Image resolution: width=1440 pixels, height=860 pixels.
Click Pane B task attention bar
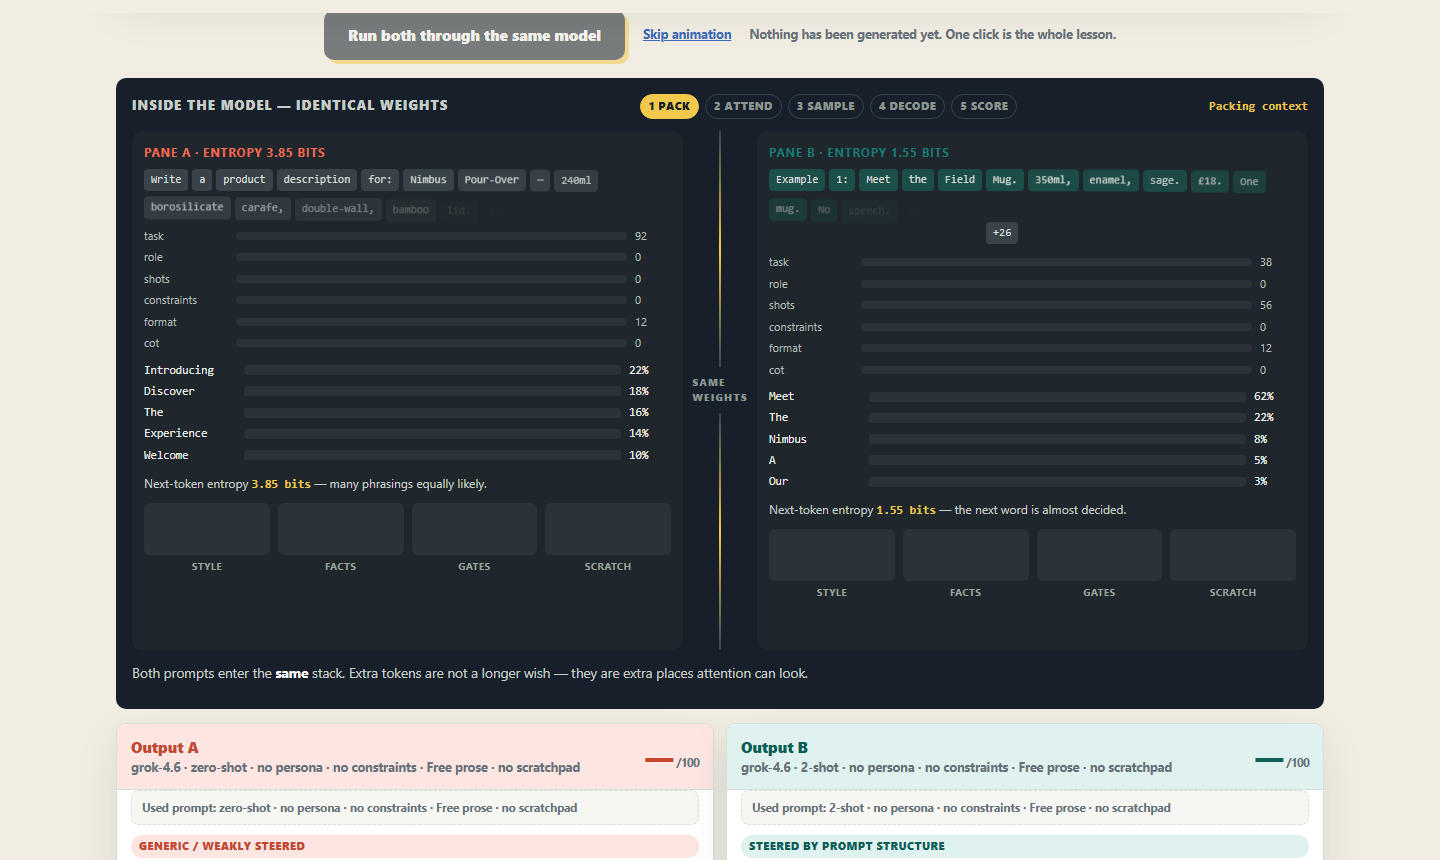(x=1056, y=262)
